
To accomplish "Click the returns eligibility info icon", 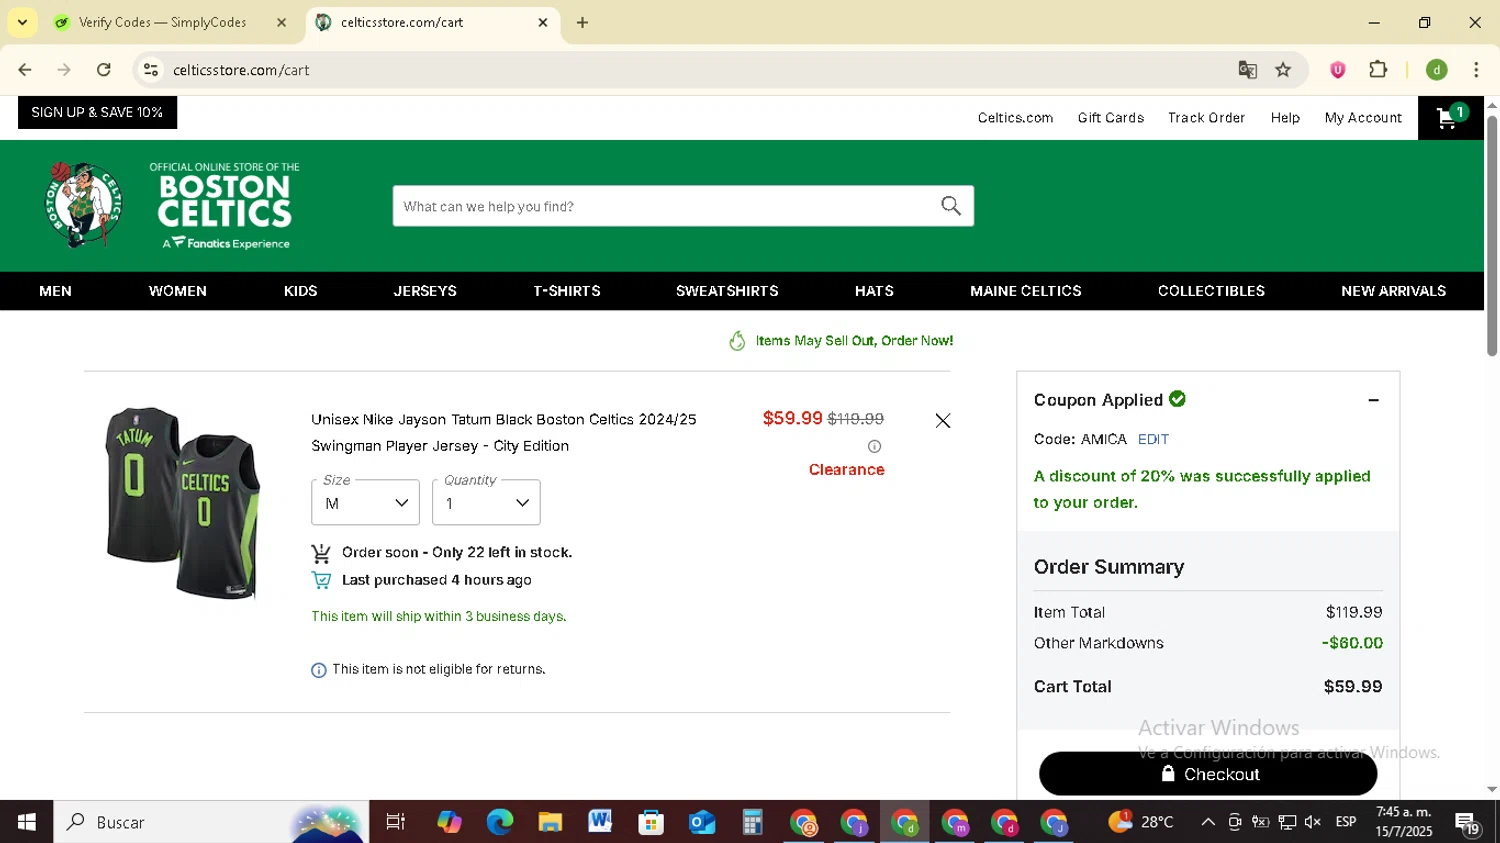I will coord(318,670).
